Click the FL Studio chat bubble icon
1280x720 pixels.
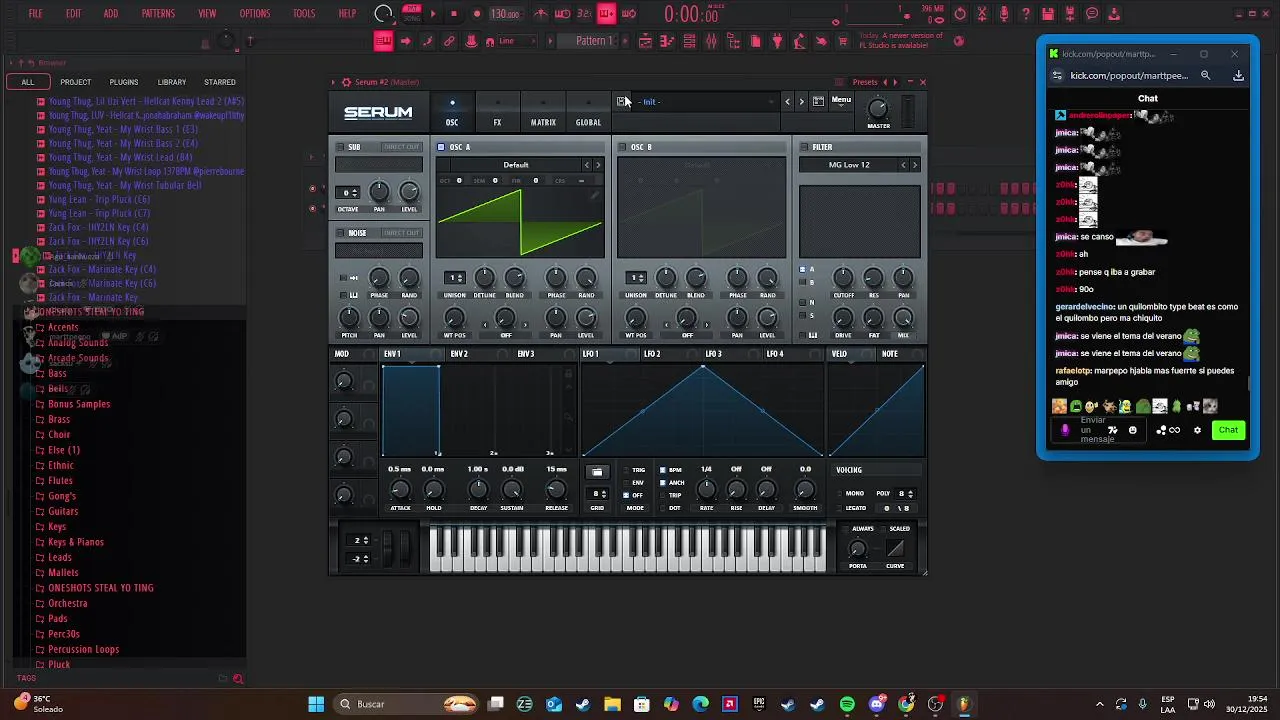[x=1092, y=14]
